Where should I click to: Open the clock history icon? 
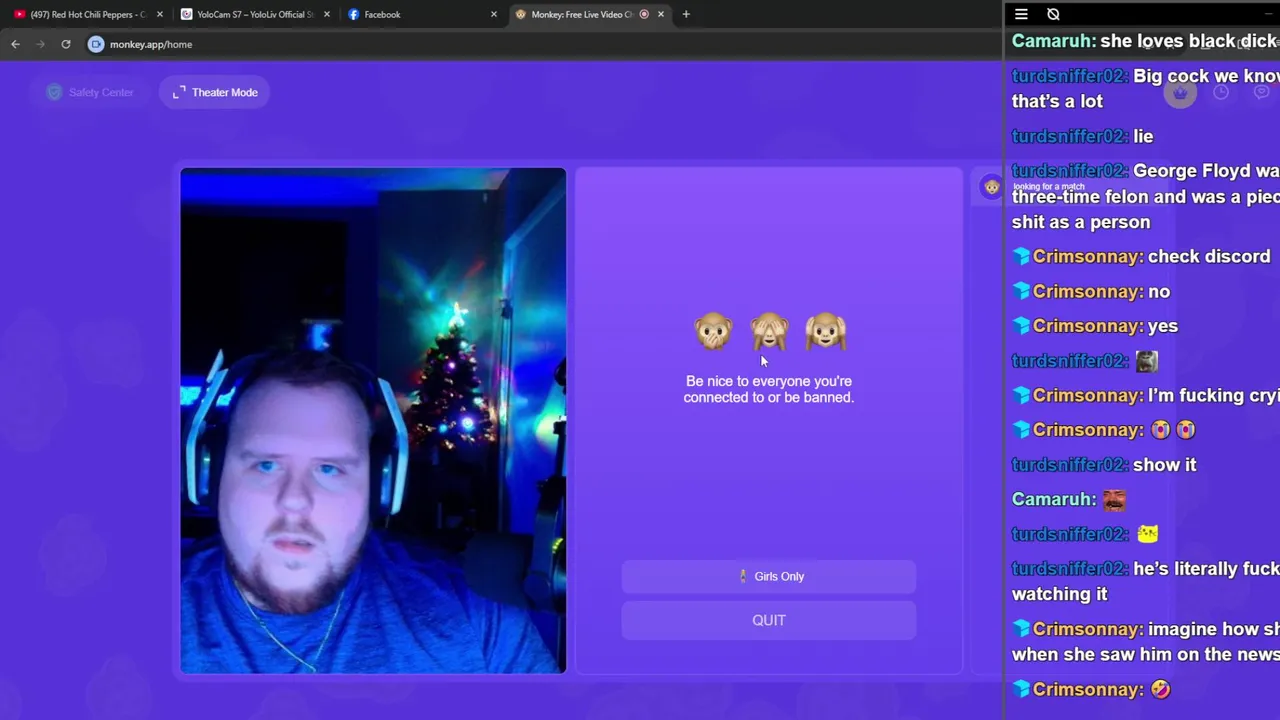click(x=1221, y=92)
